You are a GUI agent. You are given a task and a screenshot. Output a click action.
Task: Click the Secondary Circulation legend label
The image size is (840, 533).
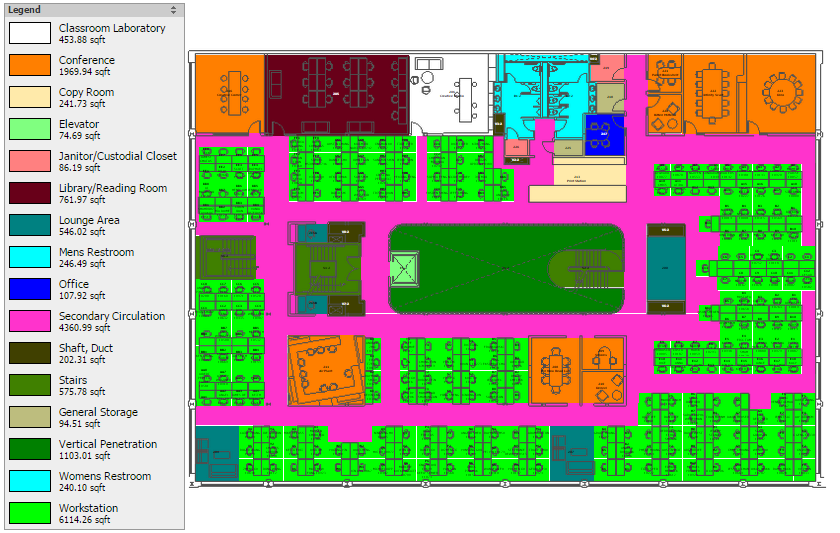click(112, 316)
